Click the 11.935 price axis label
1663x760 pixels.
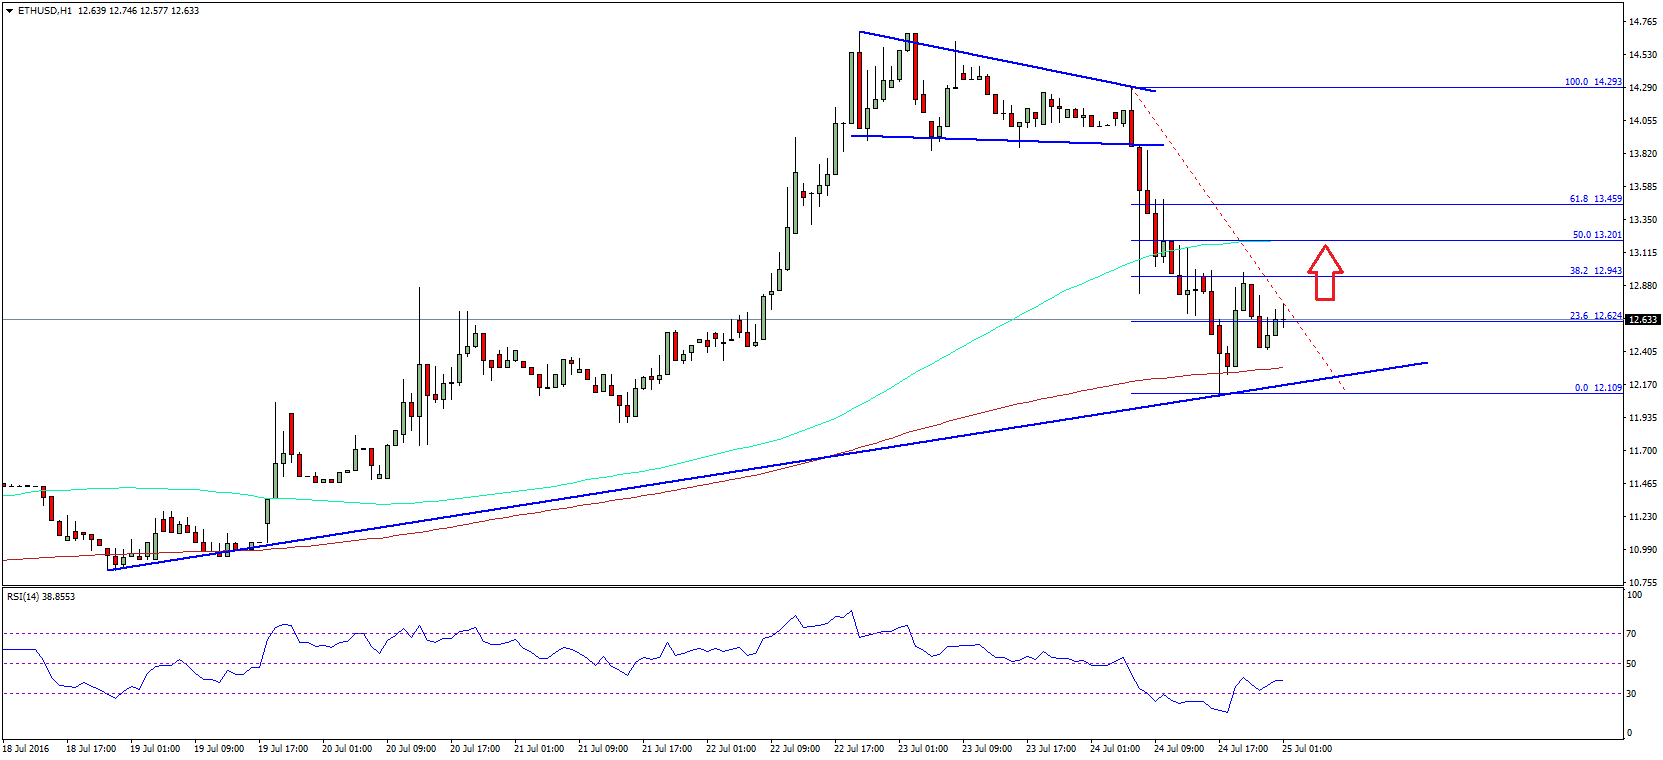coord(1642,418)
